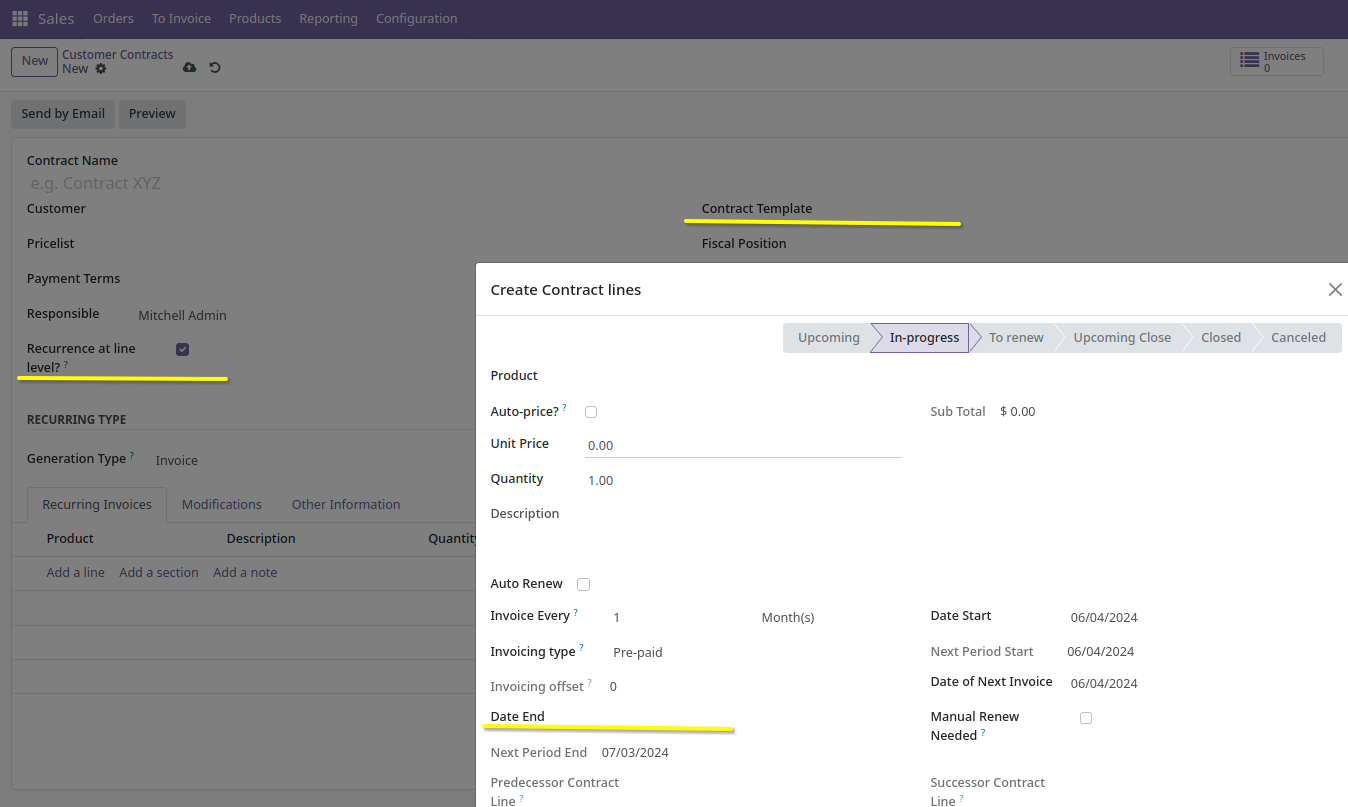Enable the Auto-price checkbox
Image resolution: width=1348 pixels, height=807 pixels.
[591, 412]
